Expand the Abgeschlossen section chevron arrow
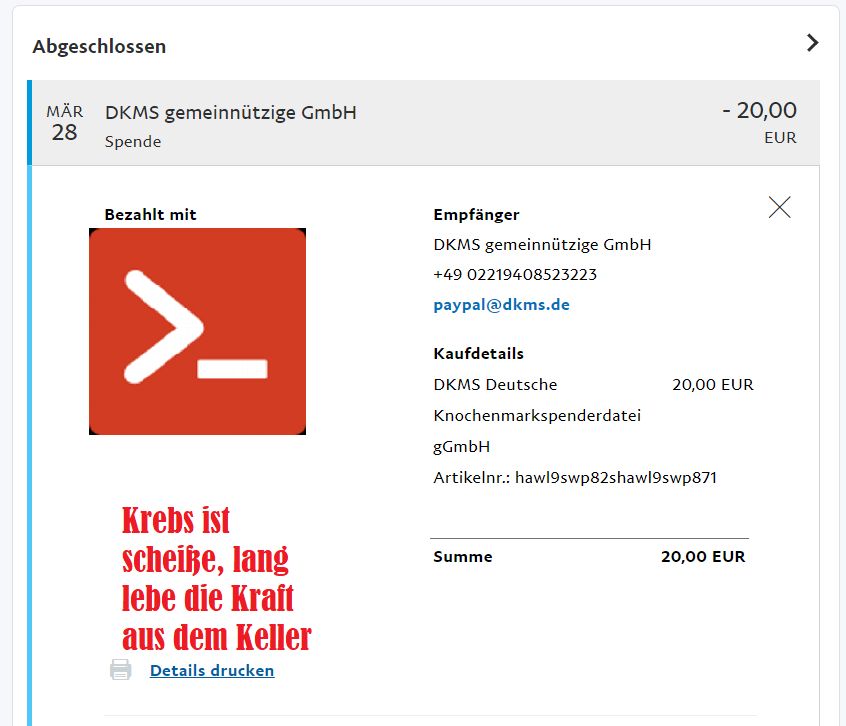846x726 pixels. click(x=813, y=43)
